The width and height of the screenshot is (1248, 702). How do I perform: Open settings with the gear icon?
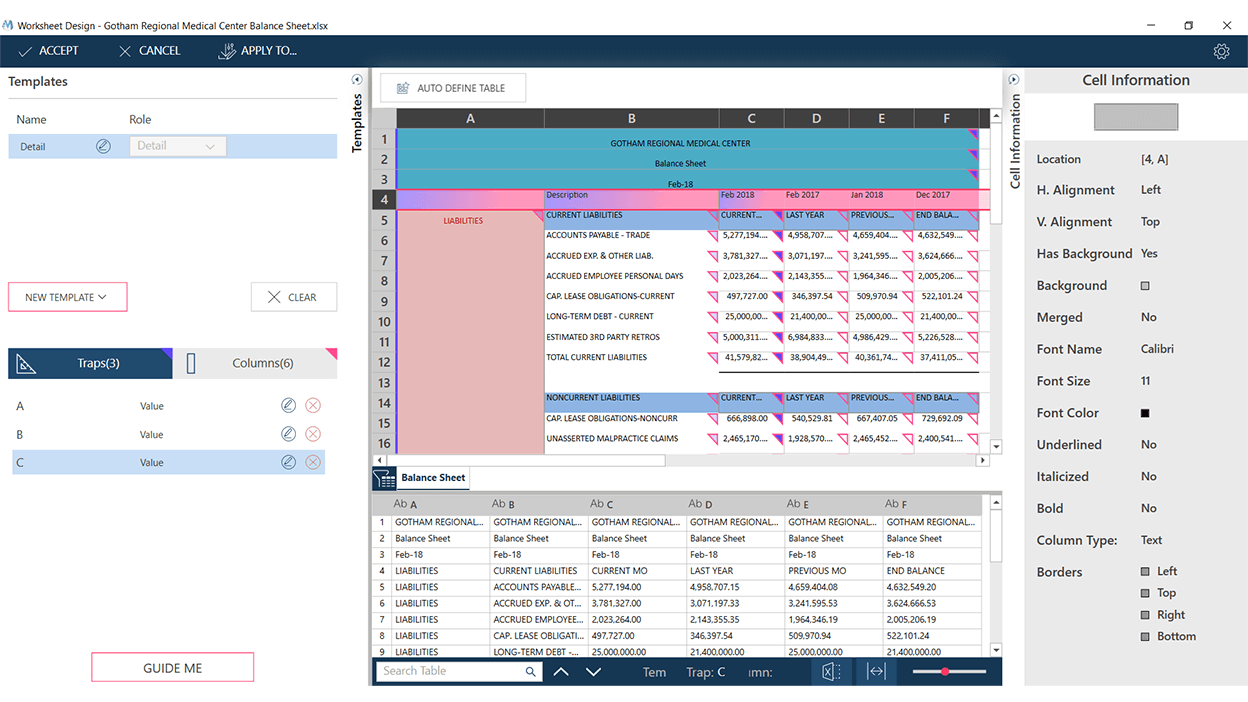[1221, 51]
